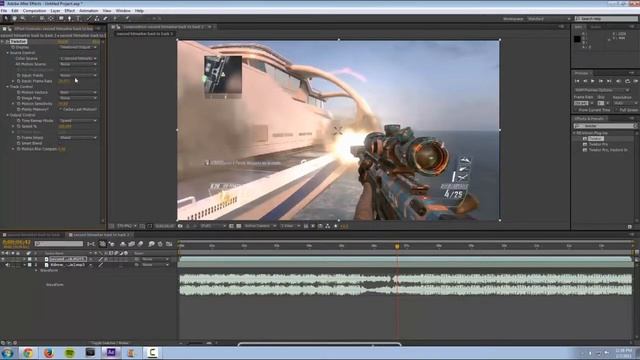Select the Pan Behind tool
Viewport: 640px width, 360px height.
coord(51,18)
